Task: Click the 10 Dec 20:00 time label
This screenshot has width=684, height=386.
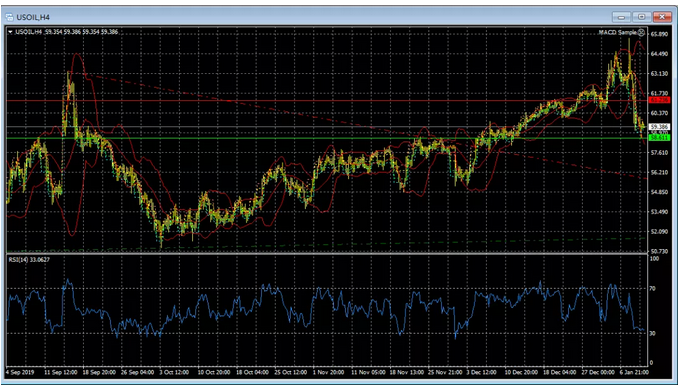Action: click(x=521, y=372)
